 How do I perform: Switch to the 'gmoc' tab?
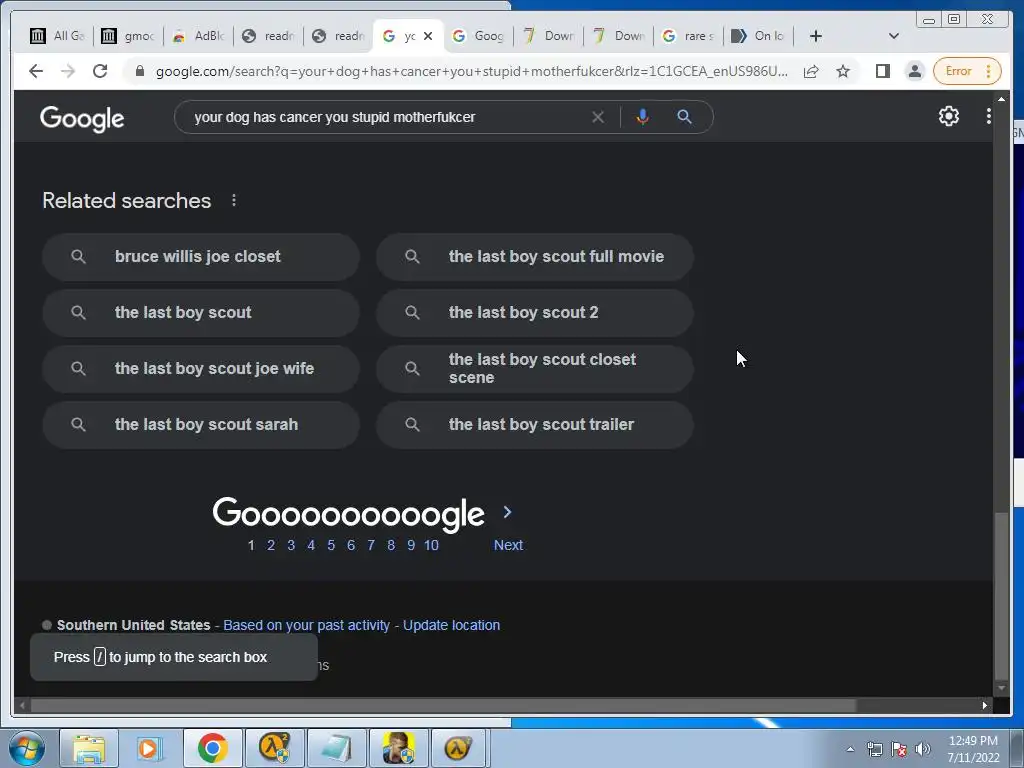tap(129, 36)
